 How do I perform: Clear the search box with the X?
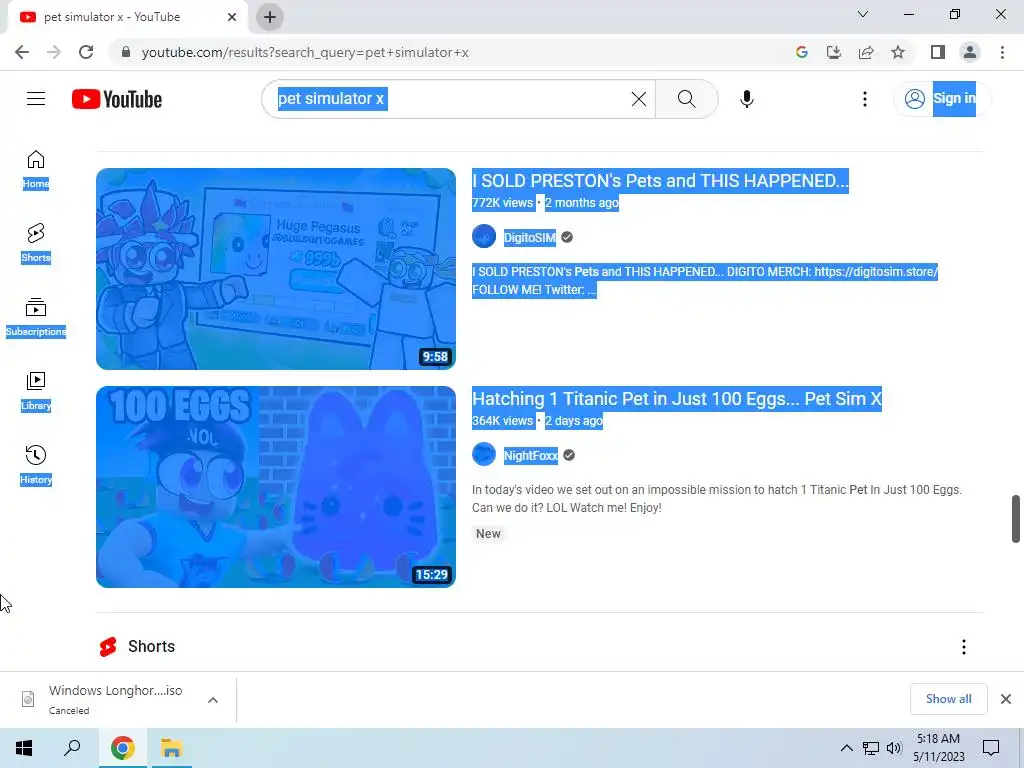pos(639,99)
